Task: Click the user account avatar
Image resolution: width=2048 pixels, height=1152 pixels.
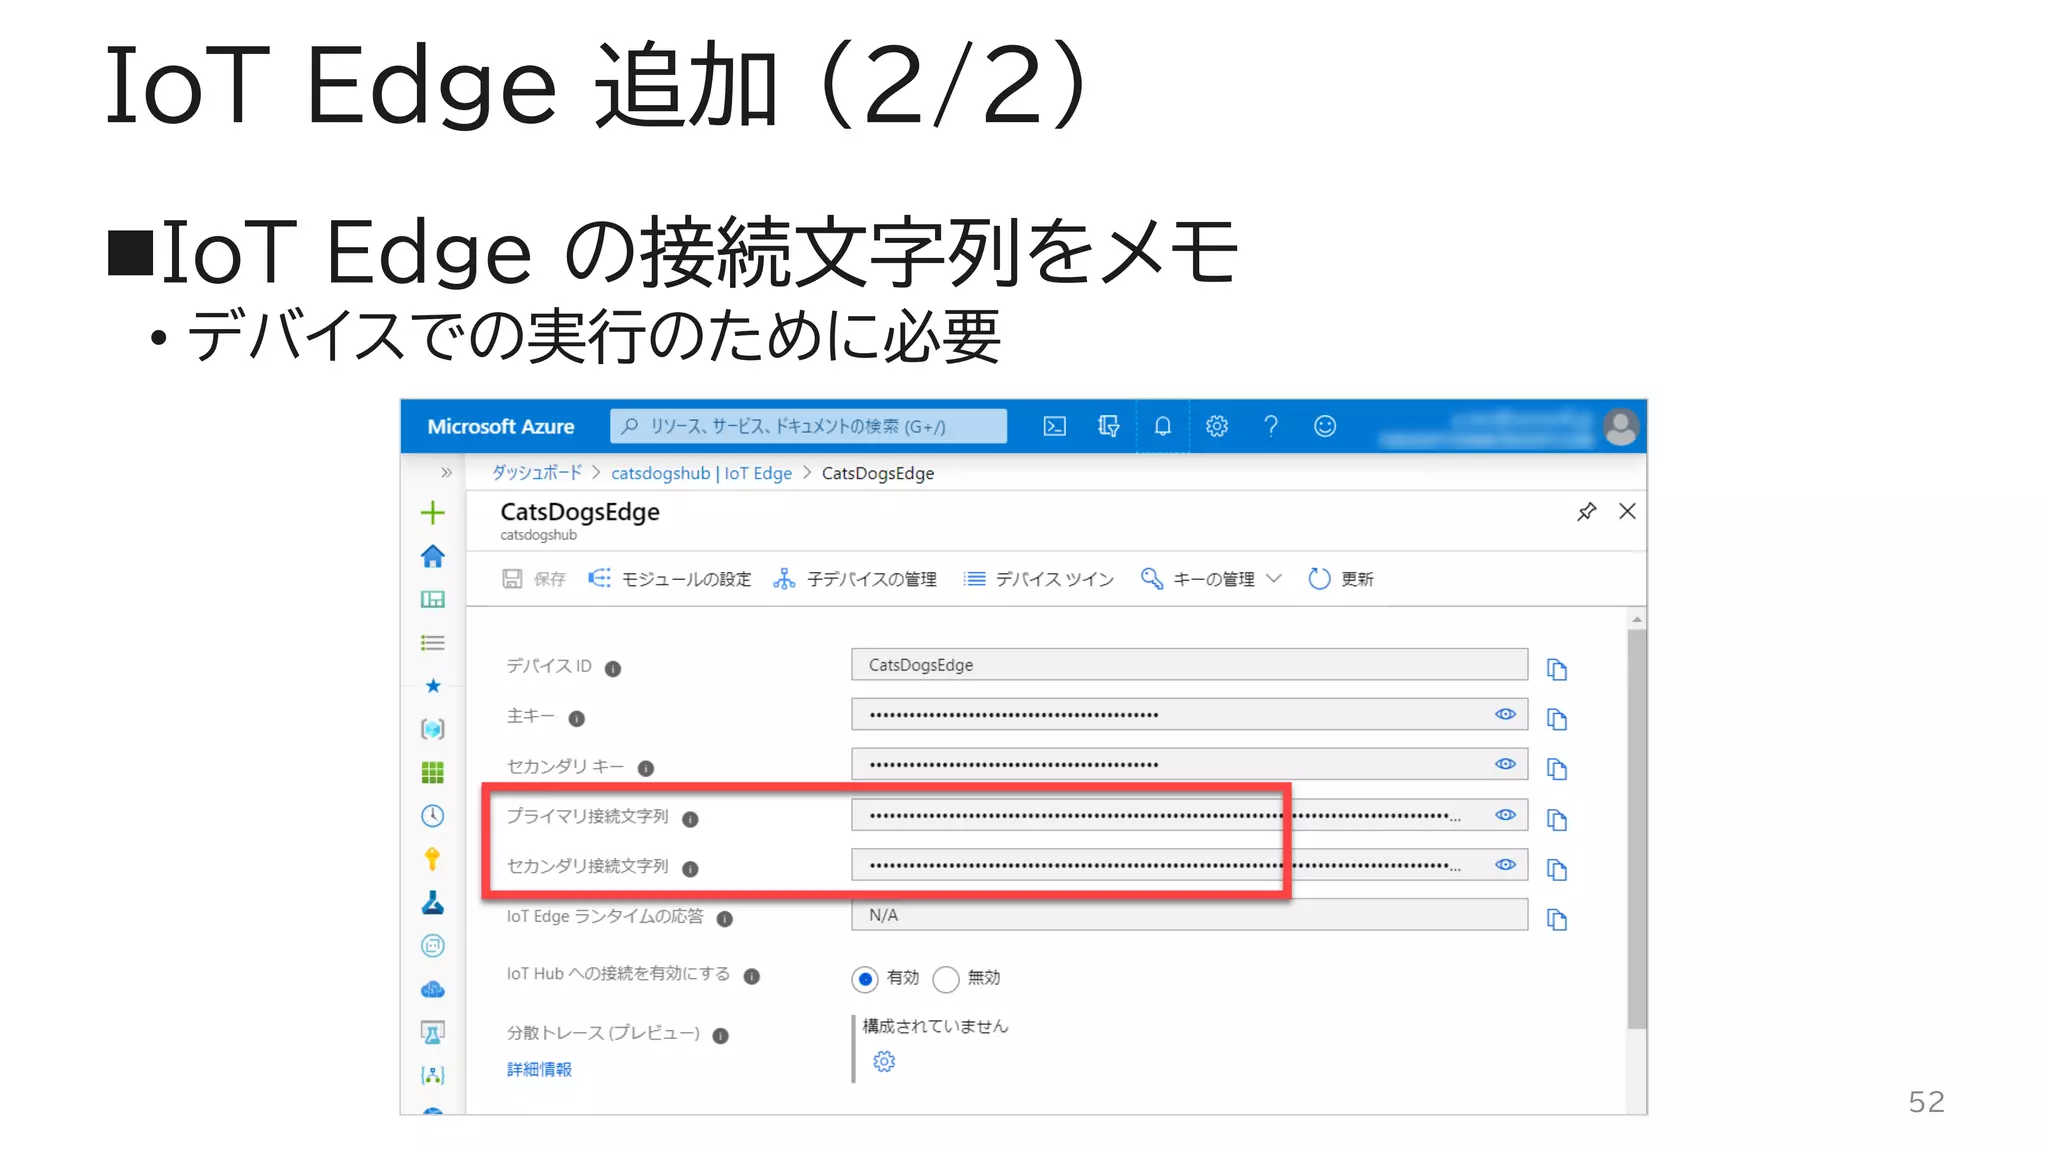Action: coord(1621,427)
